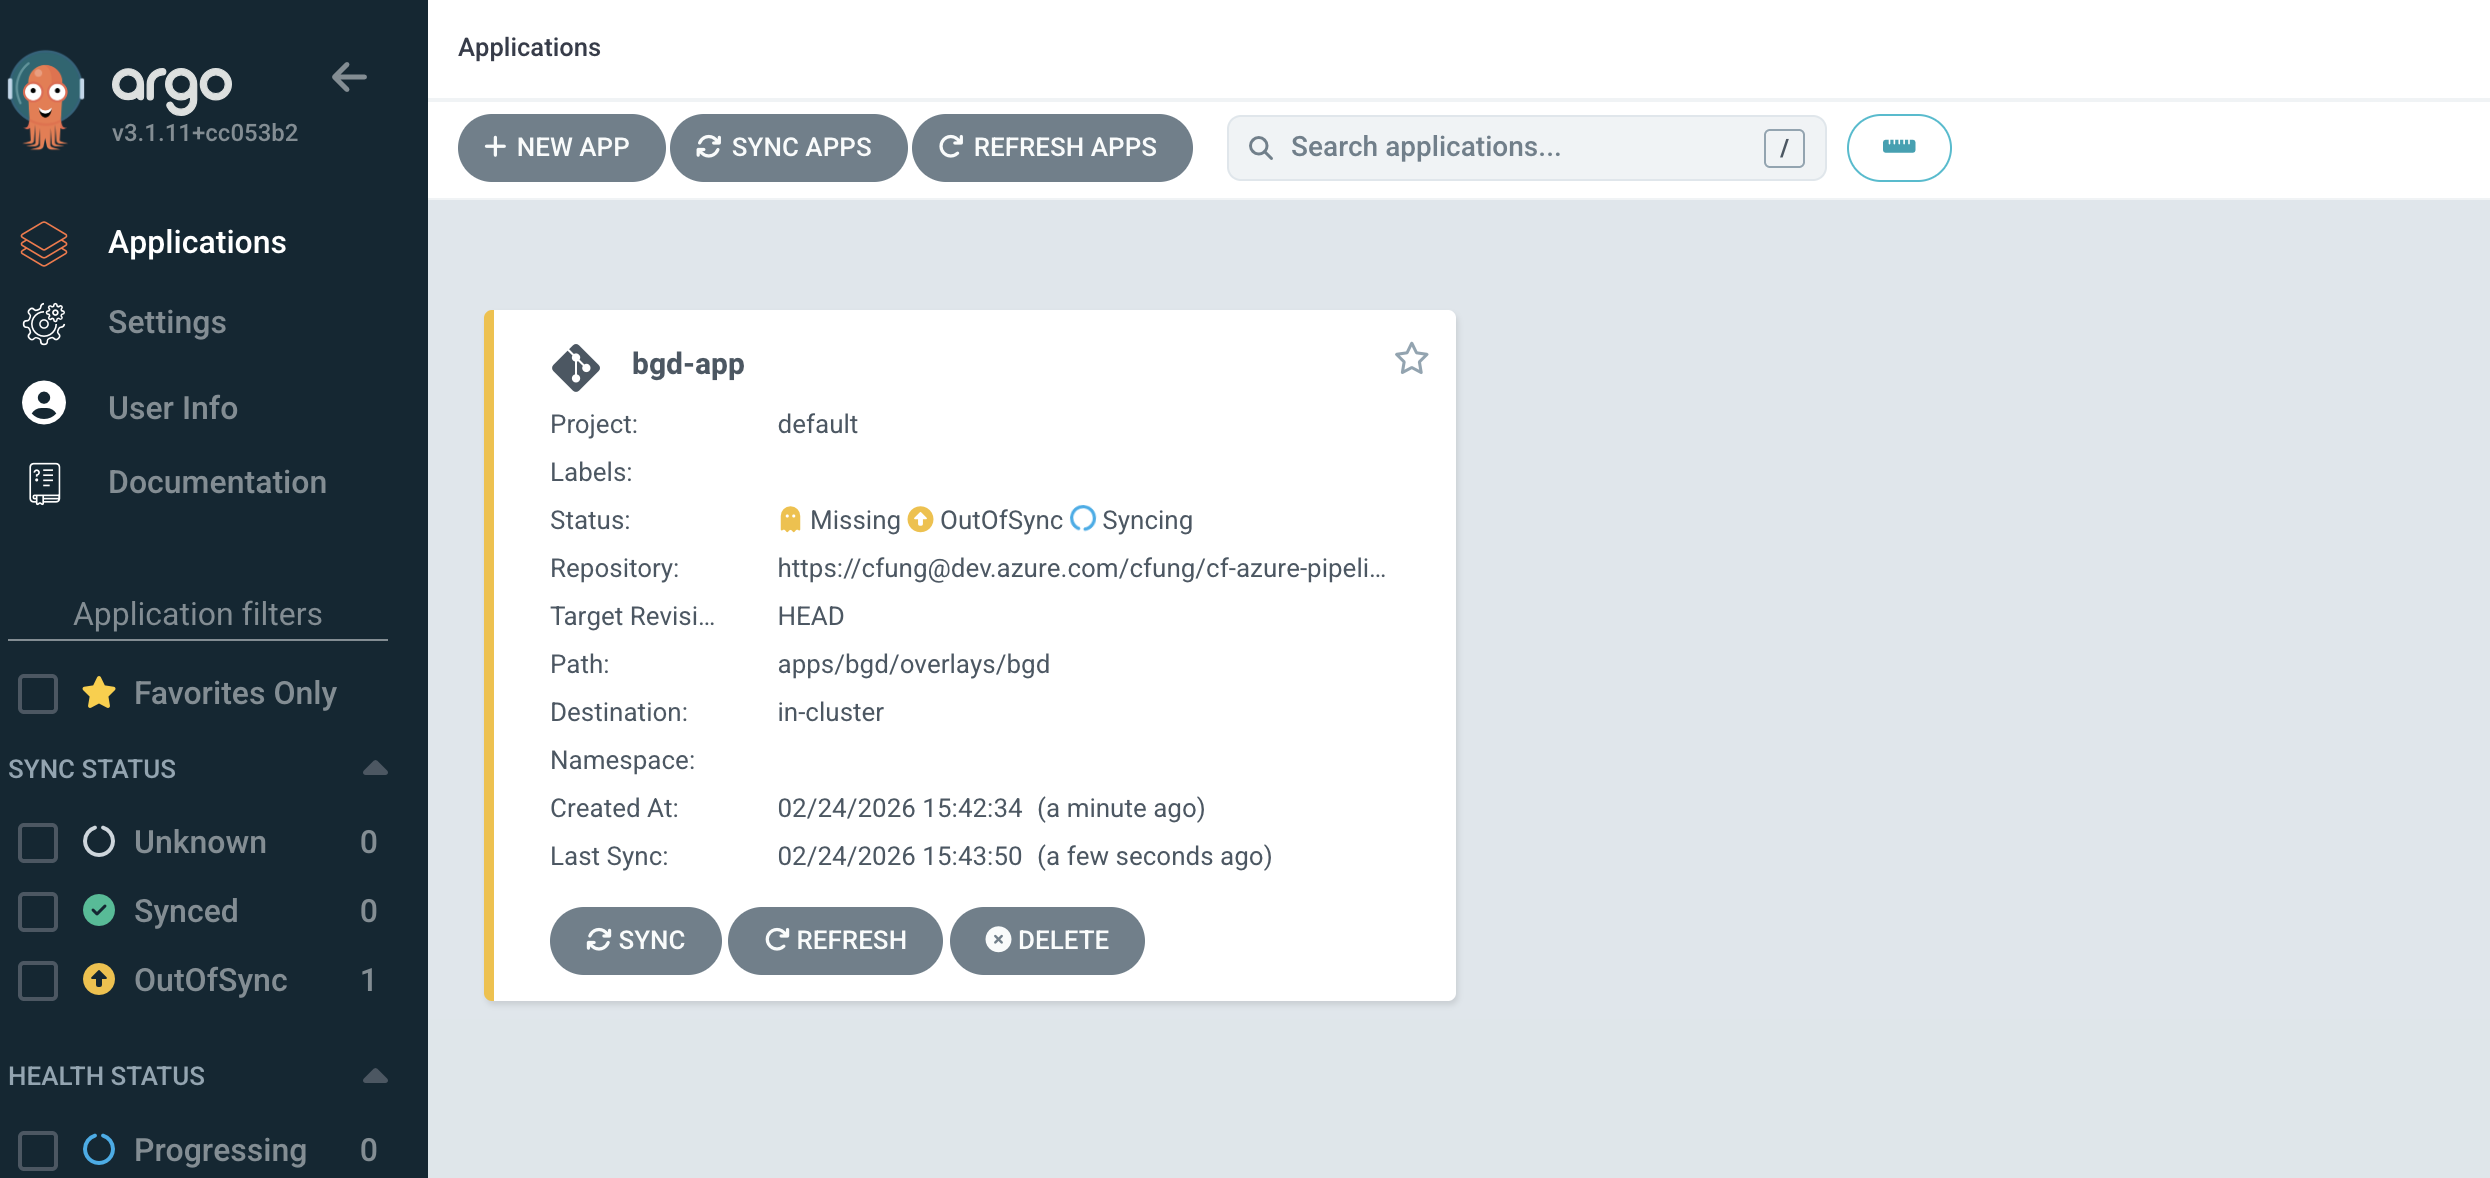Image resolution: width=2490 pixels, height=1178 pixels.
Task: Create a new app with NEW APP
Action: tap(561, 147)
